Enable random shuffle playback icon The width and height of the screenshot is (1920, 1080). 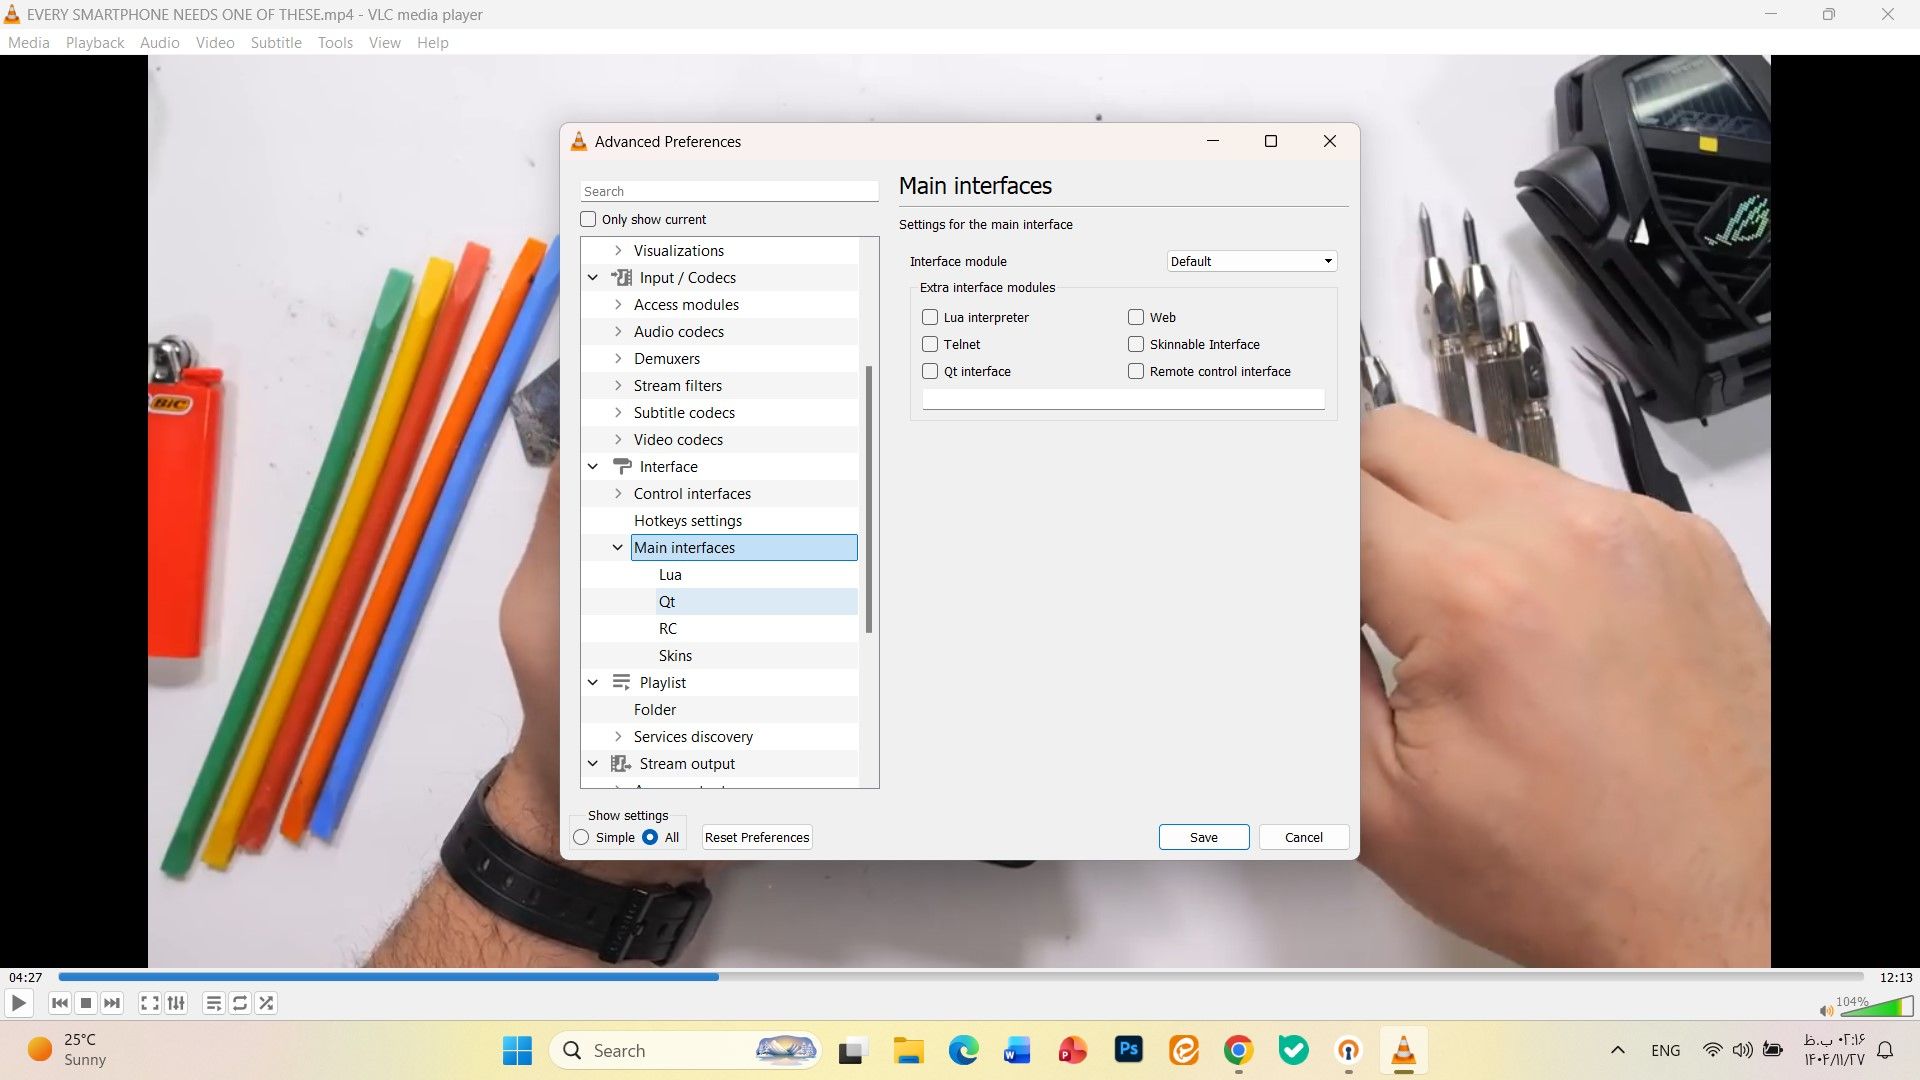coord(266,1003)
